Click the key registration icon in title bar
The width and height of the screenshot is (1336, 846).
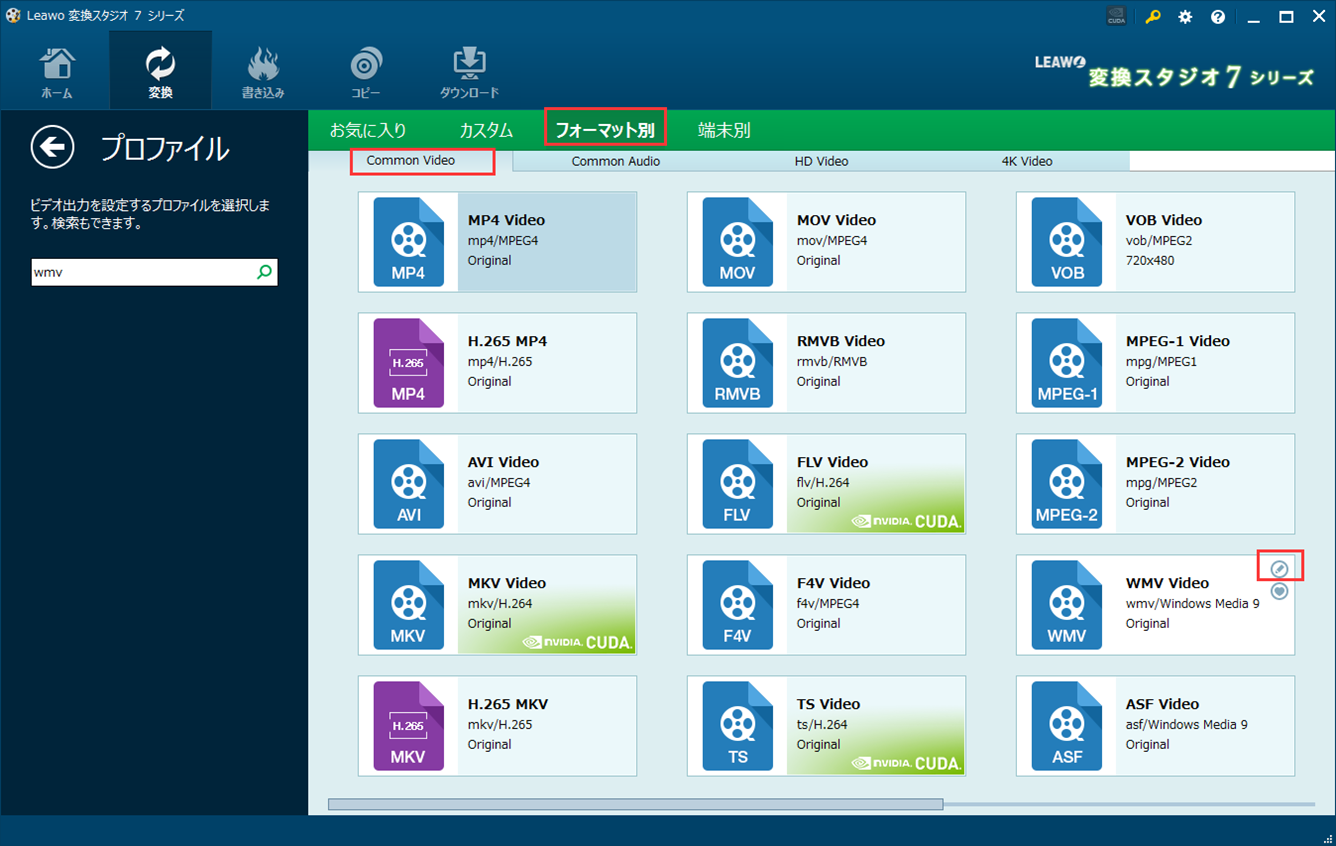click(x=1153, y=17)
